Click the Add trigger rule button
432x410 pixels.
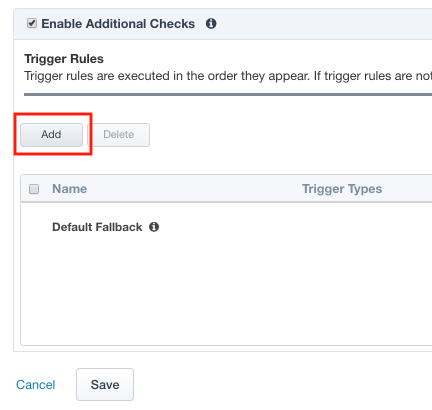point(51,135)
